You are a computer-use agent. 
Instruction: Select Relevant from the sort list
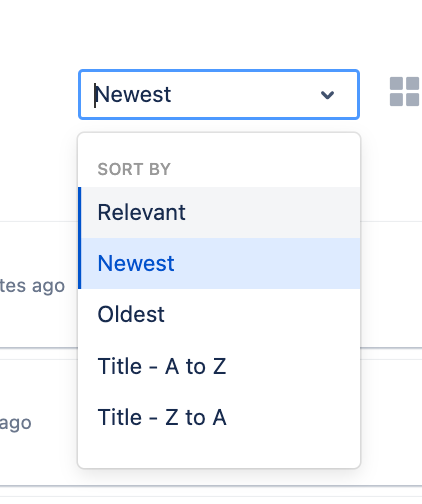pyautogui.click(x=219, y=213)
